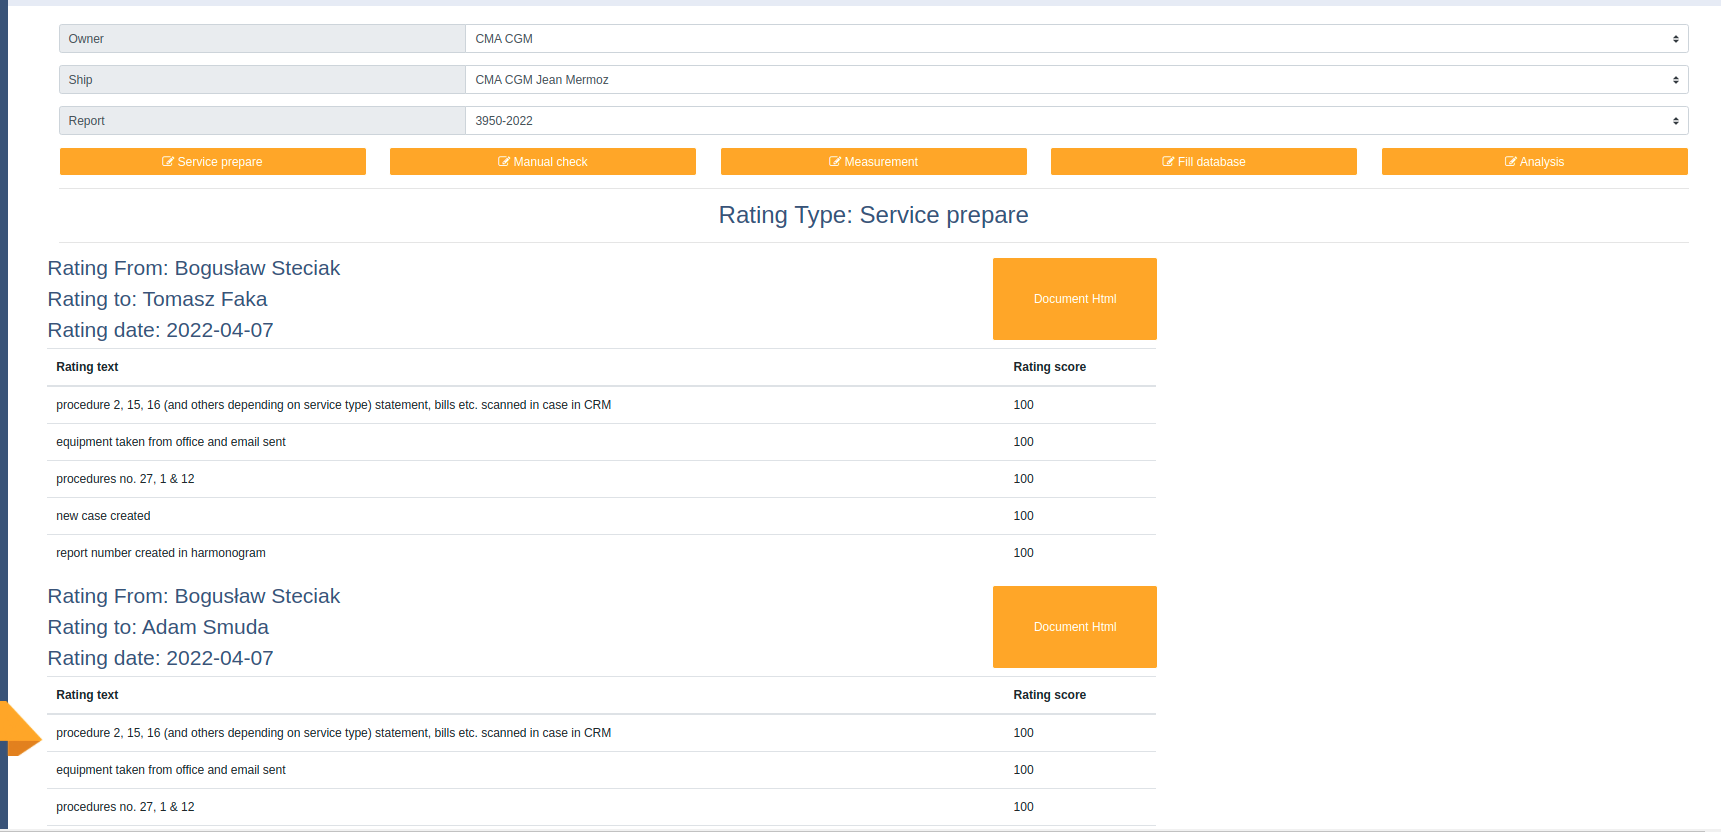Viewport: 1721px width, 832px height.
Task: Click the edit icon on Service prepare
Action: pos(168,162)
